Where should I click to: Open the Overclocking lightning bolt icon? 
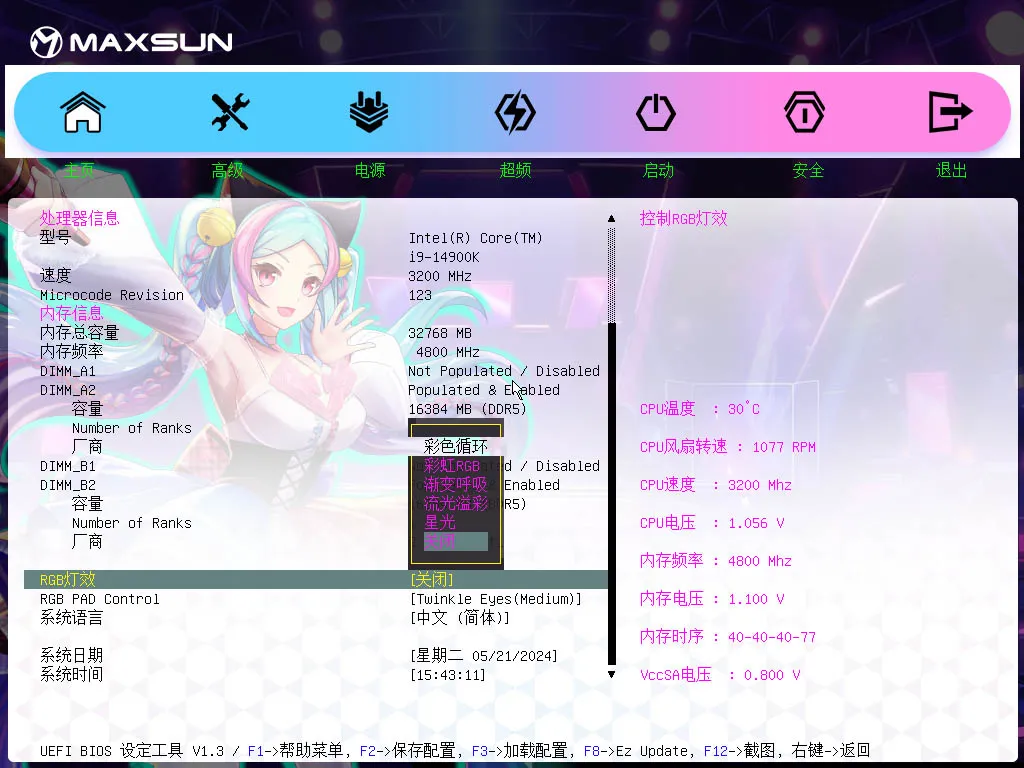(515, 112)
